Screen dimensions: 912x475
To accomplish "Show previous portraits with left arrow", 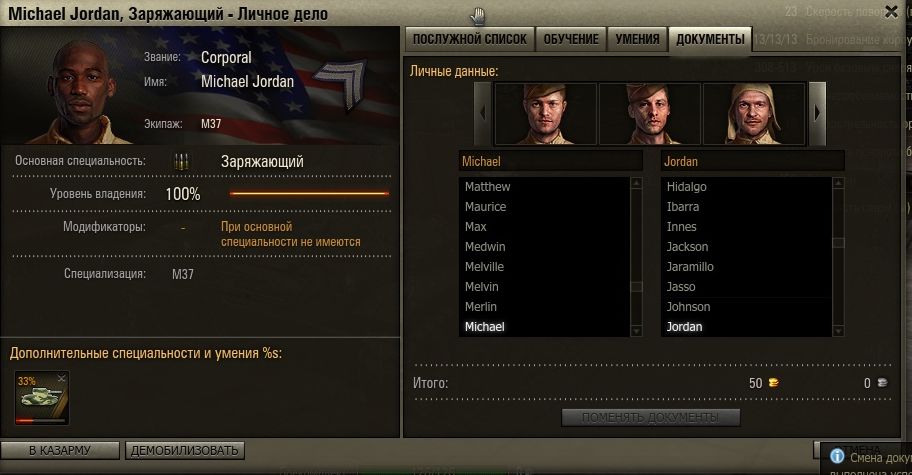I will tap(483, 113).
